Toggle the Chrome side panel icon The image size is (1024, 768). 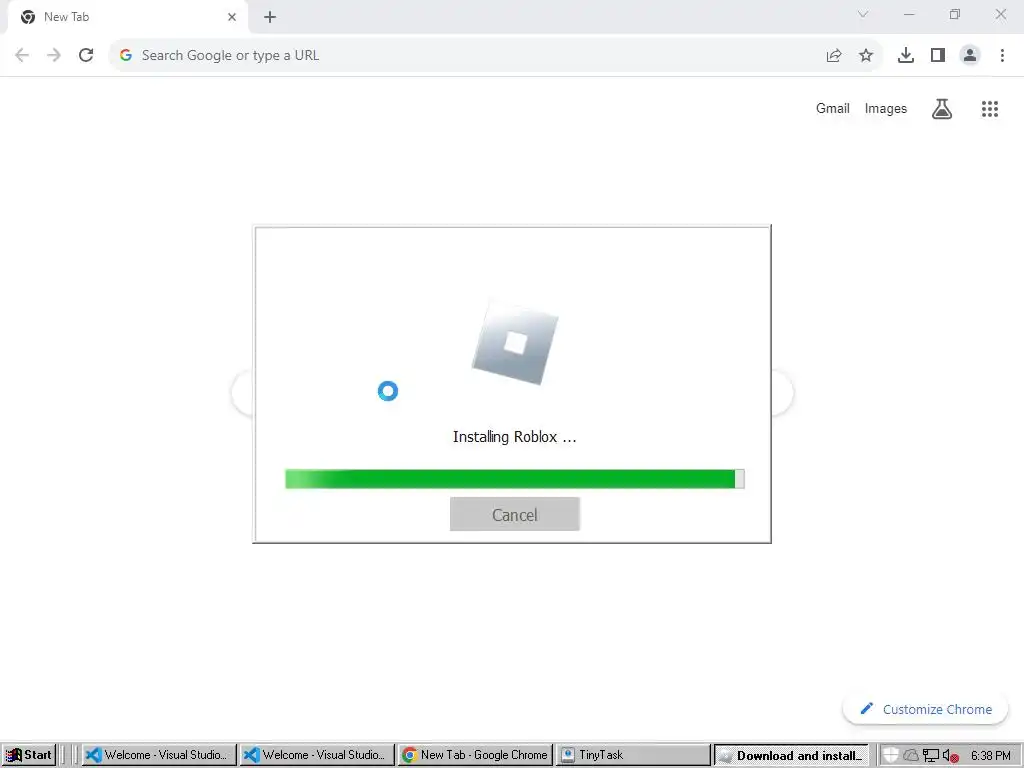coord(938,56)
